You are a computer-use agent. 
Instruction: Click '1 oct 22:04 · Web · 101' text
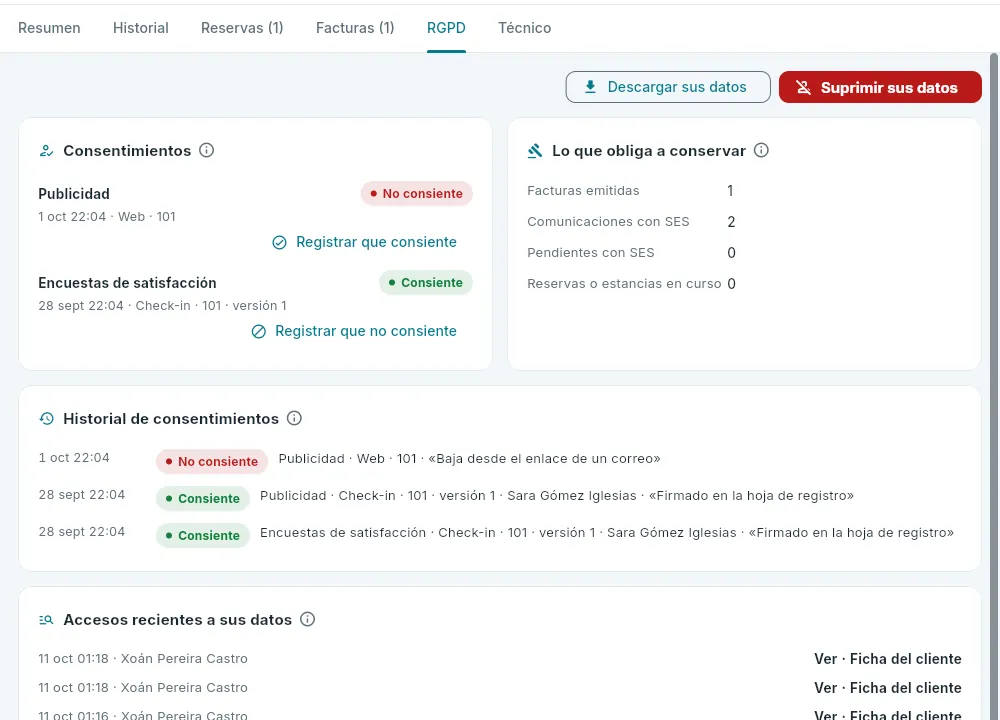tap(107, 217)
